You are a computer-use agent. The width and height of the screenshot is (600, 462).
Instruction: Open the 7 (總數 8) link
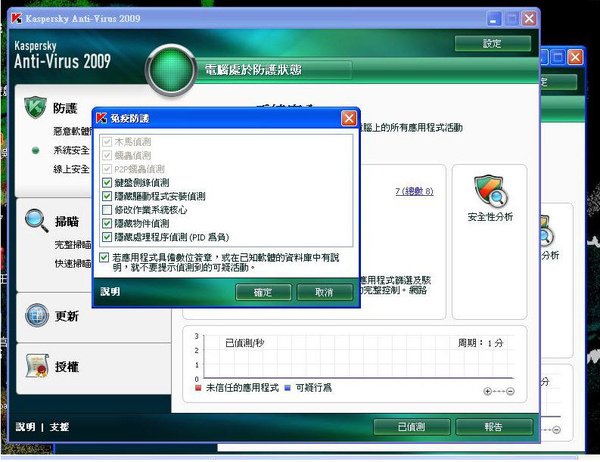(414, 191)
